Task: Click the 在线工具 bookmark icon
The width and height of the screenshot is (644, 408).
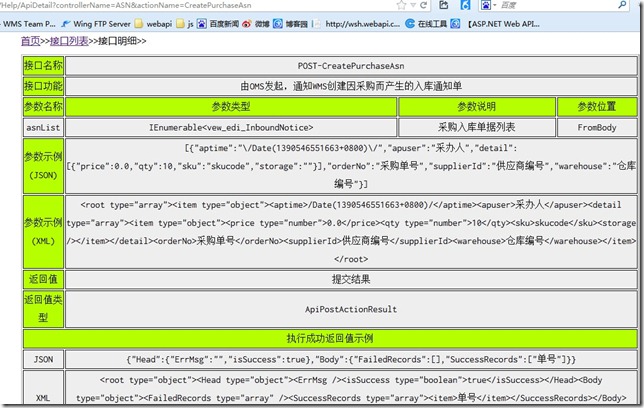Action: (409, 24)
